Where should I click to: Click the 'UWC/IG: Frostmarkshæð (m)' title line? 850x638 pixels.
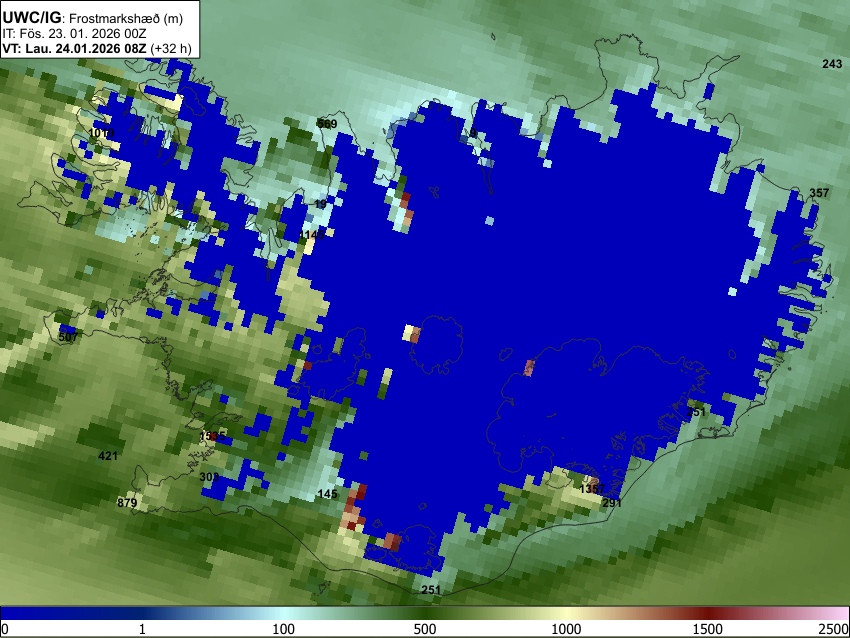pos(93,18)
